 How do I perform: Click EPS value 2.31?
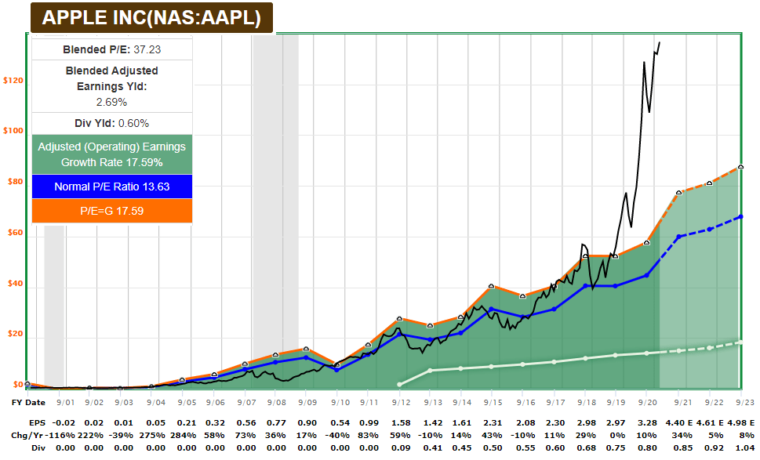492,423
